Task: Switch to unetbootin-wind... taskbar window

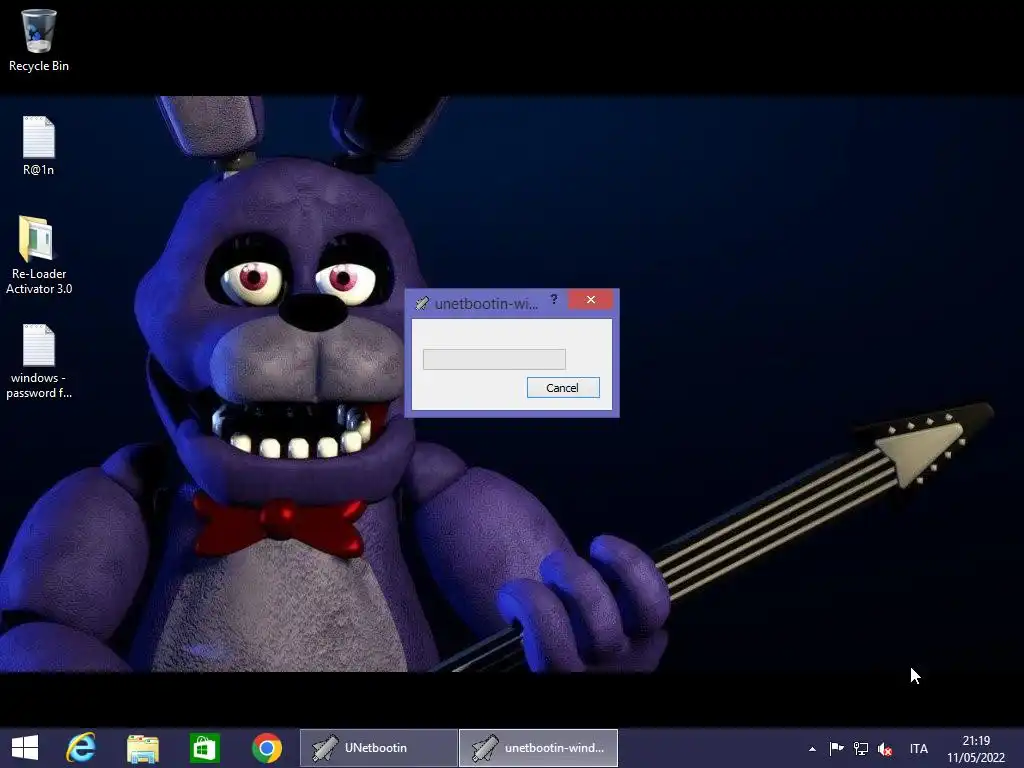Action: coord(539,748)
